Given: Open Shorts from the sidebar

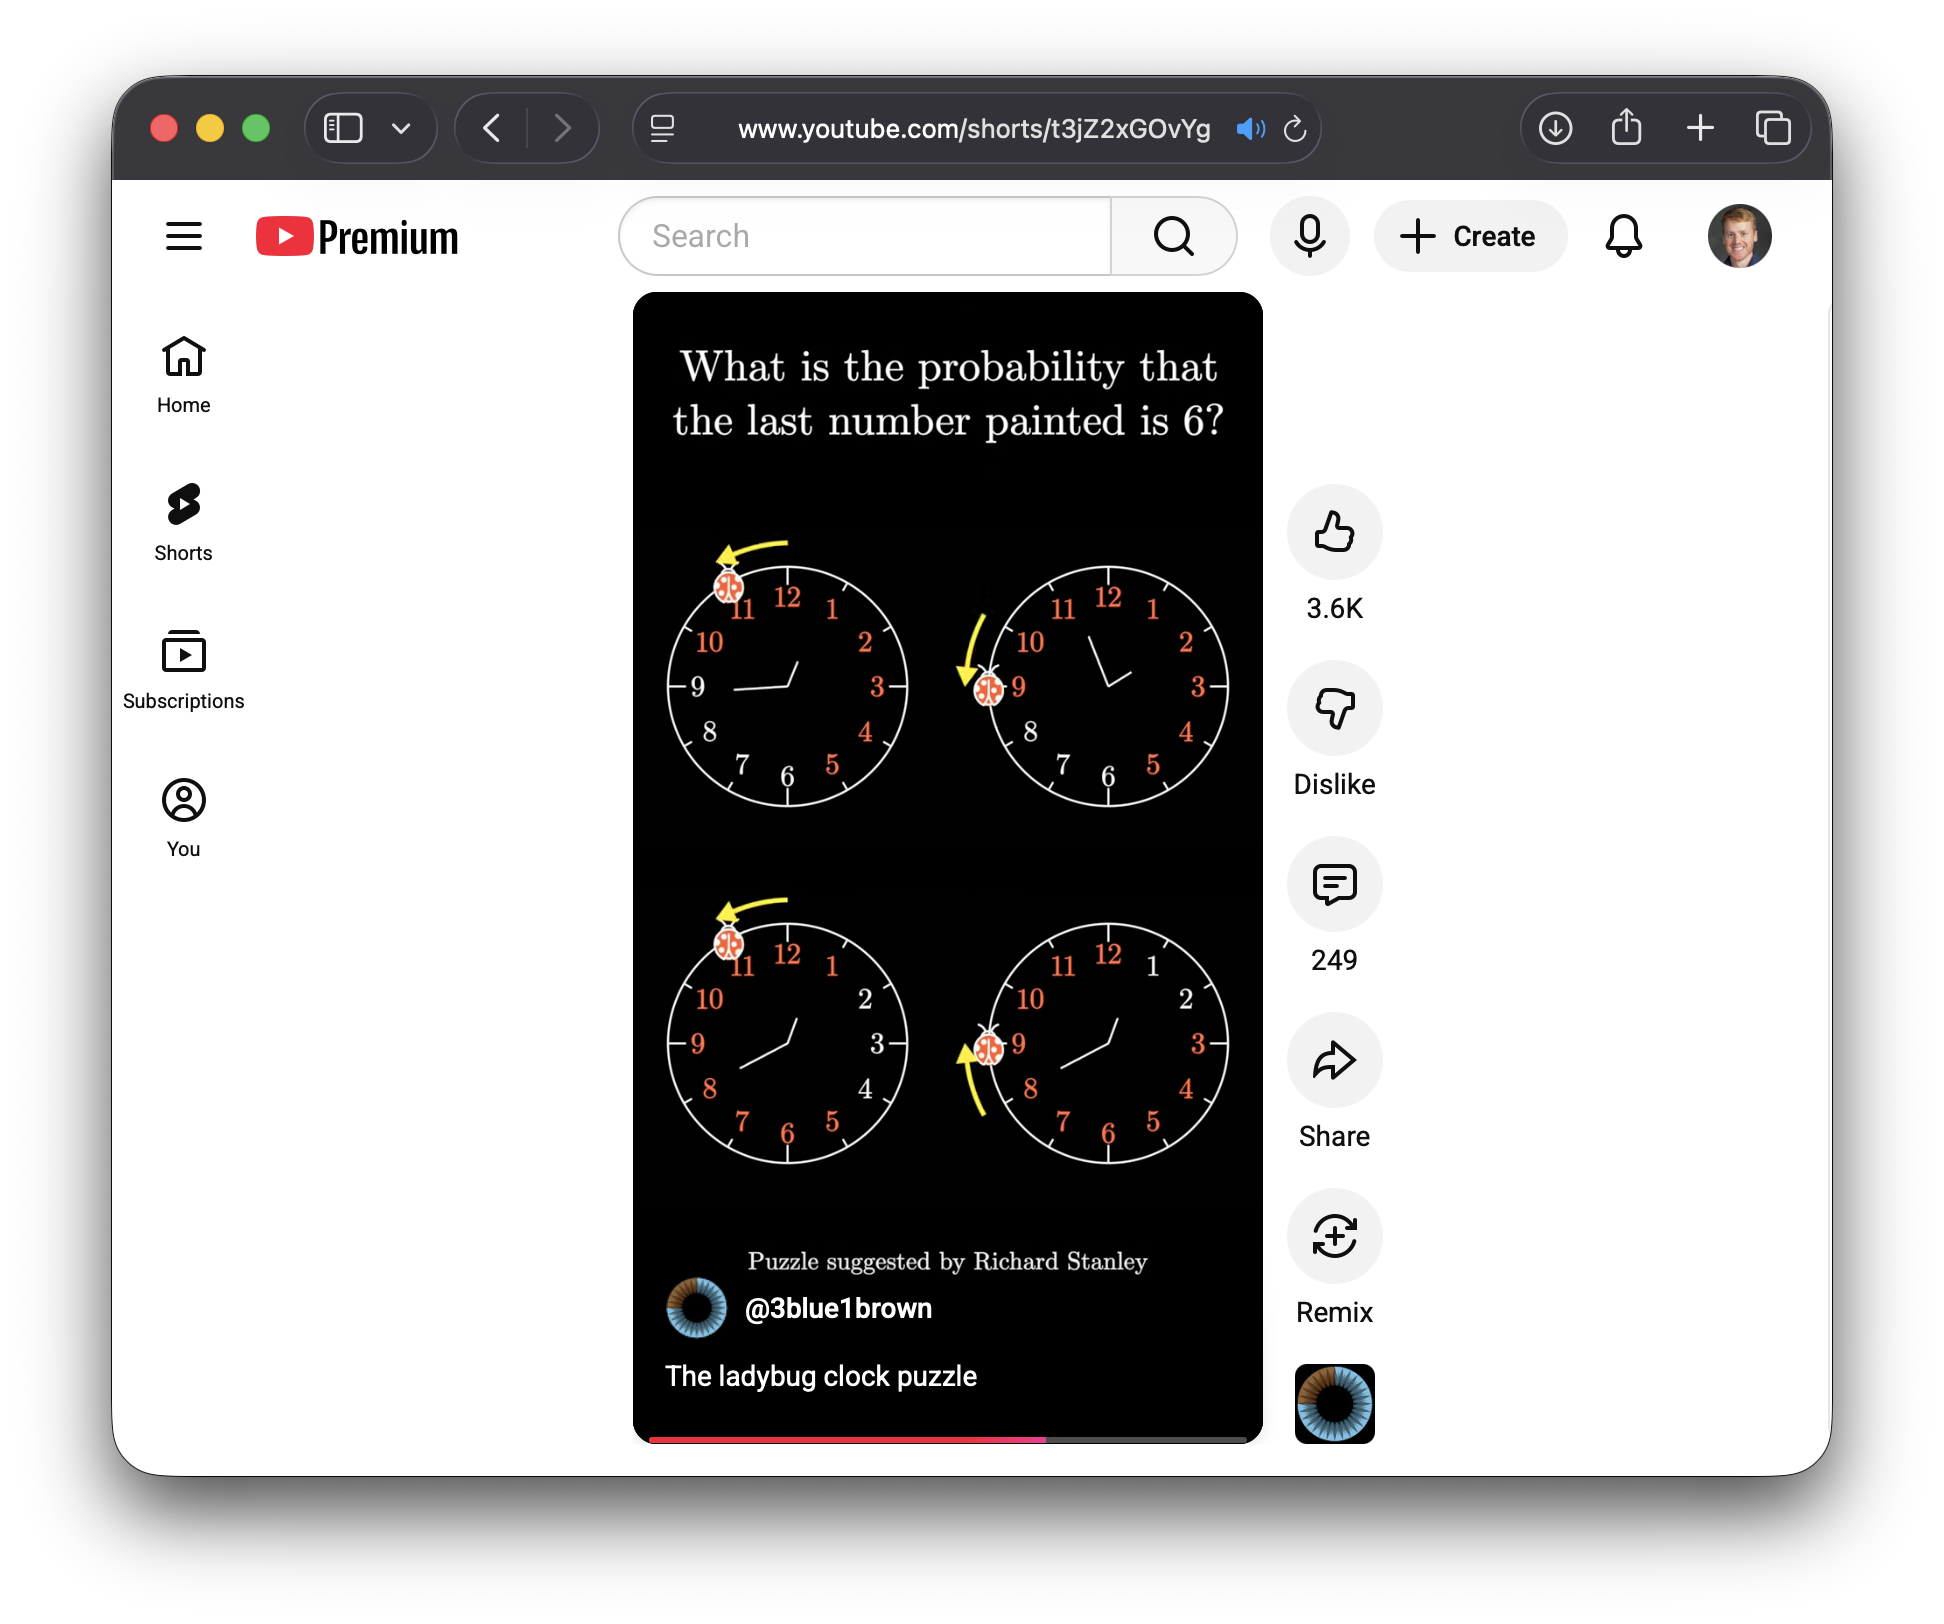Looking at the screenshot, I should pyautogui.click(x=183, y=520).
